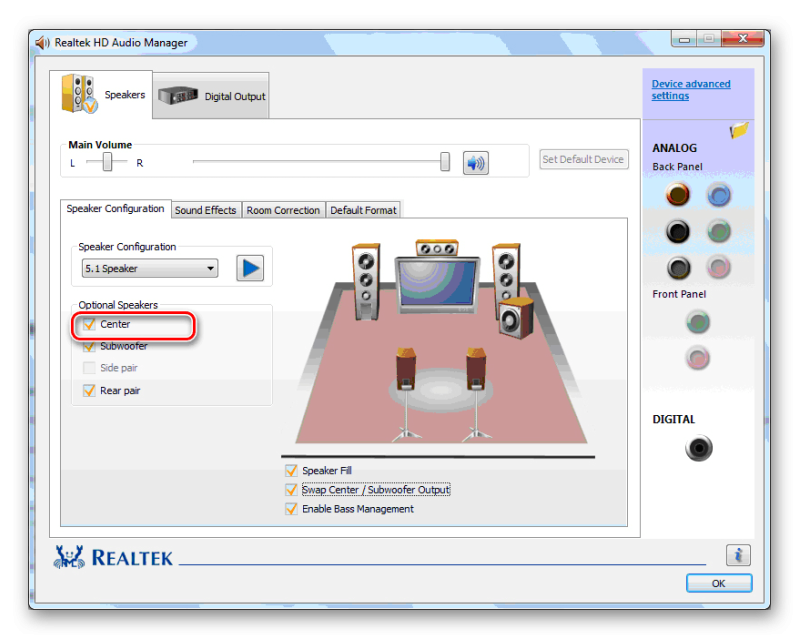Click the front left speaker in room
800x639 pixels.
pos(366,282)
